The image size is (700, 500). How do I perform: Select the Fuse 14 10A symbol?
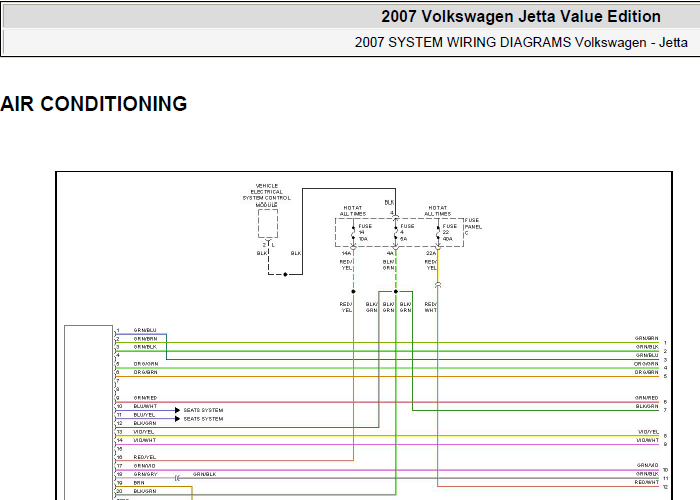[x=352, y=234]
